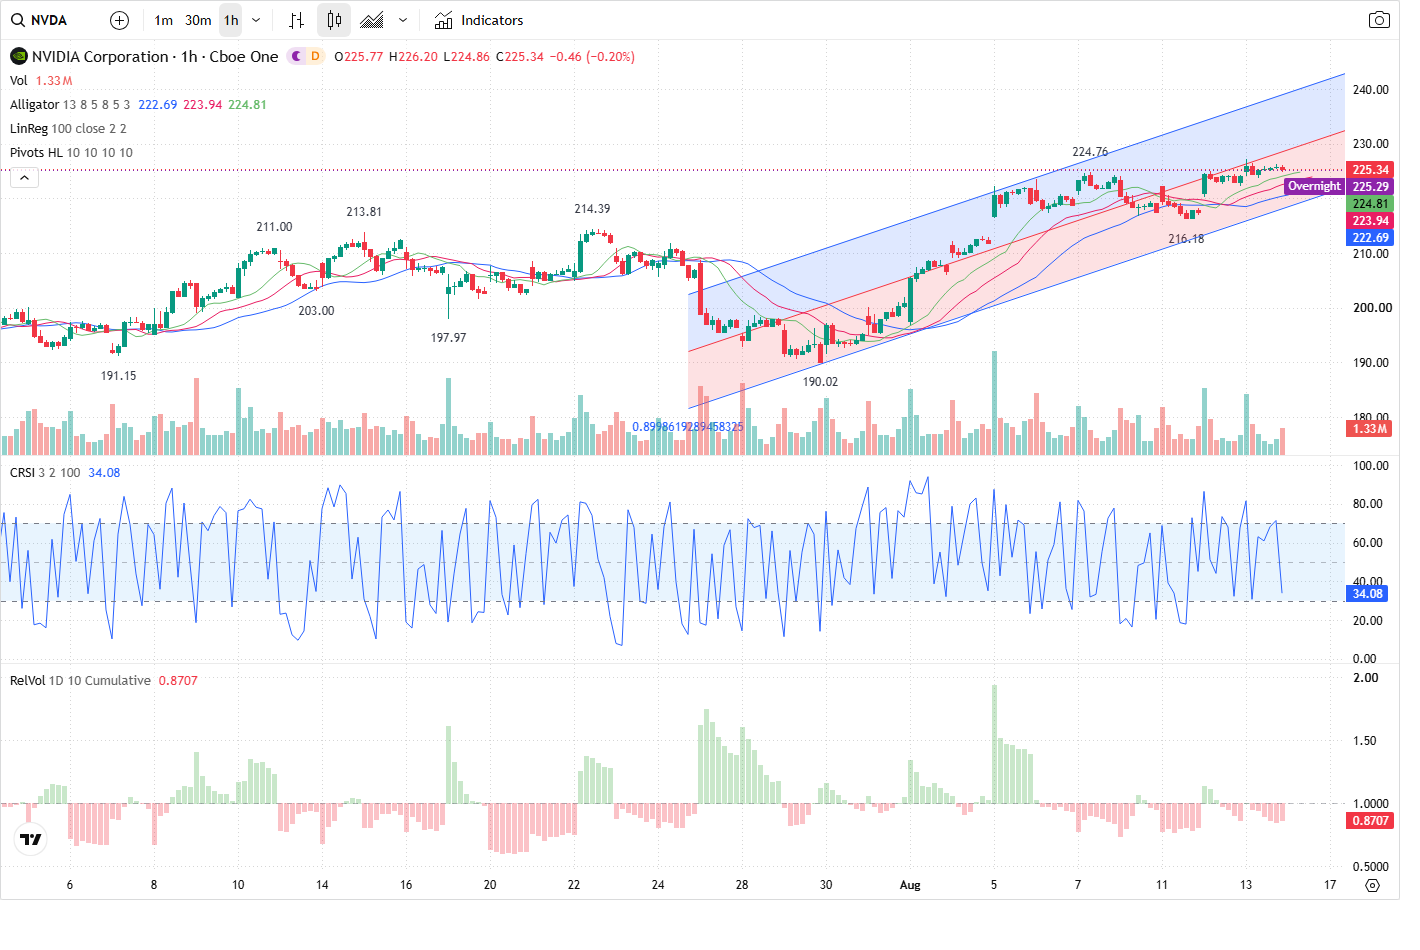
Task: Click the 197.97 pivot low label
Action: coord(448,338)
